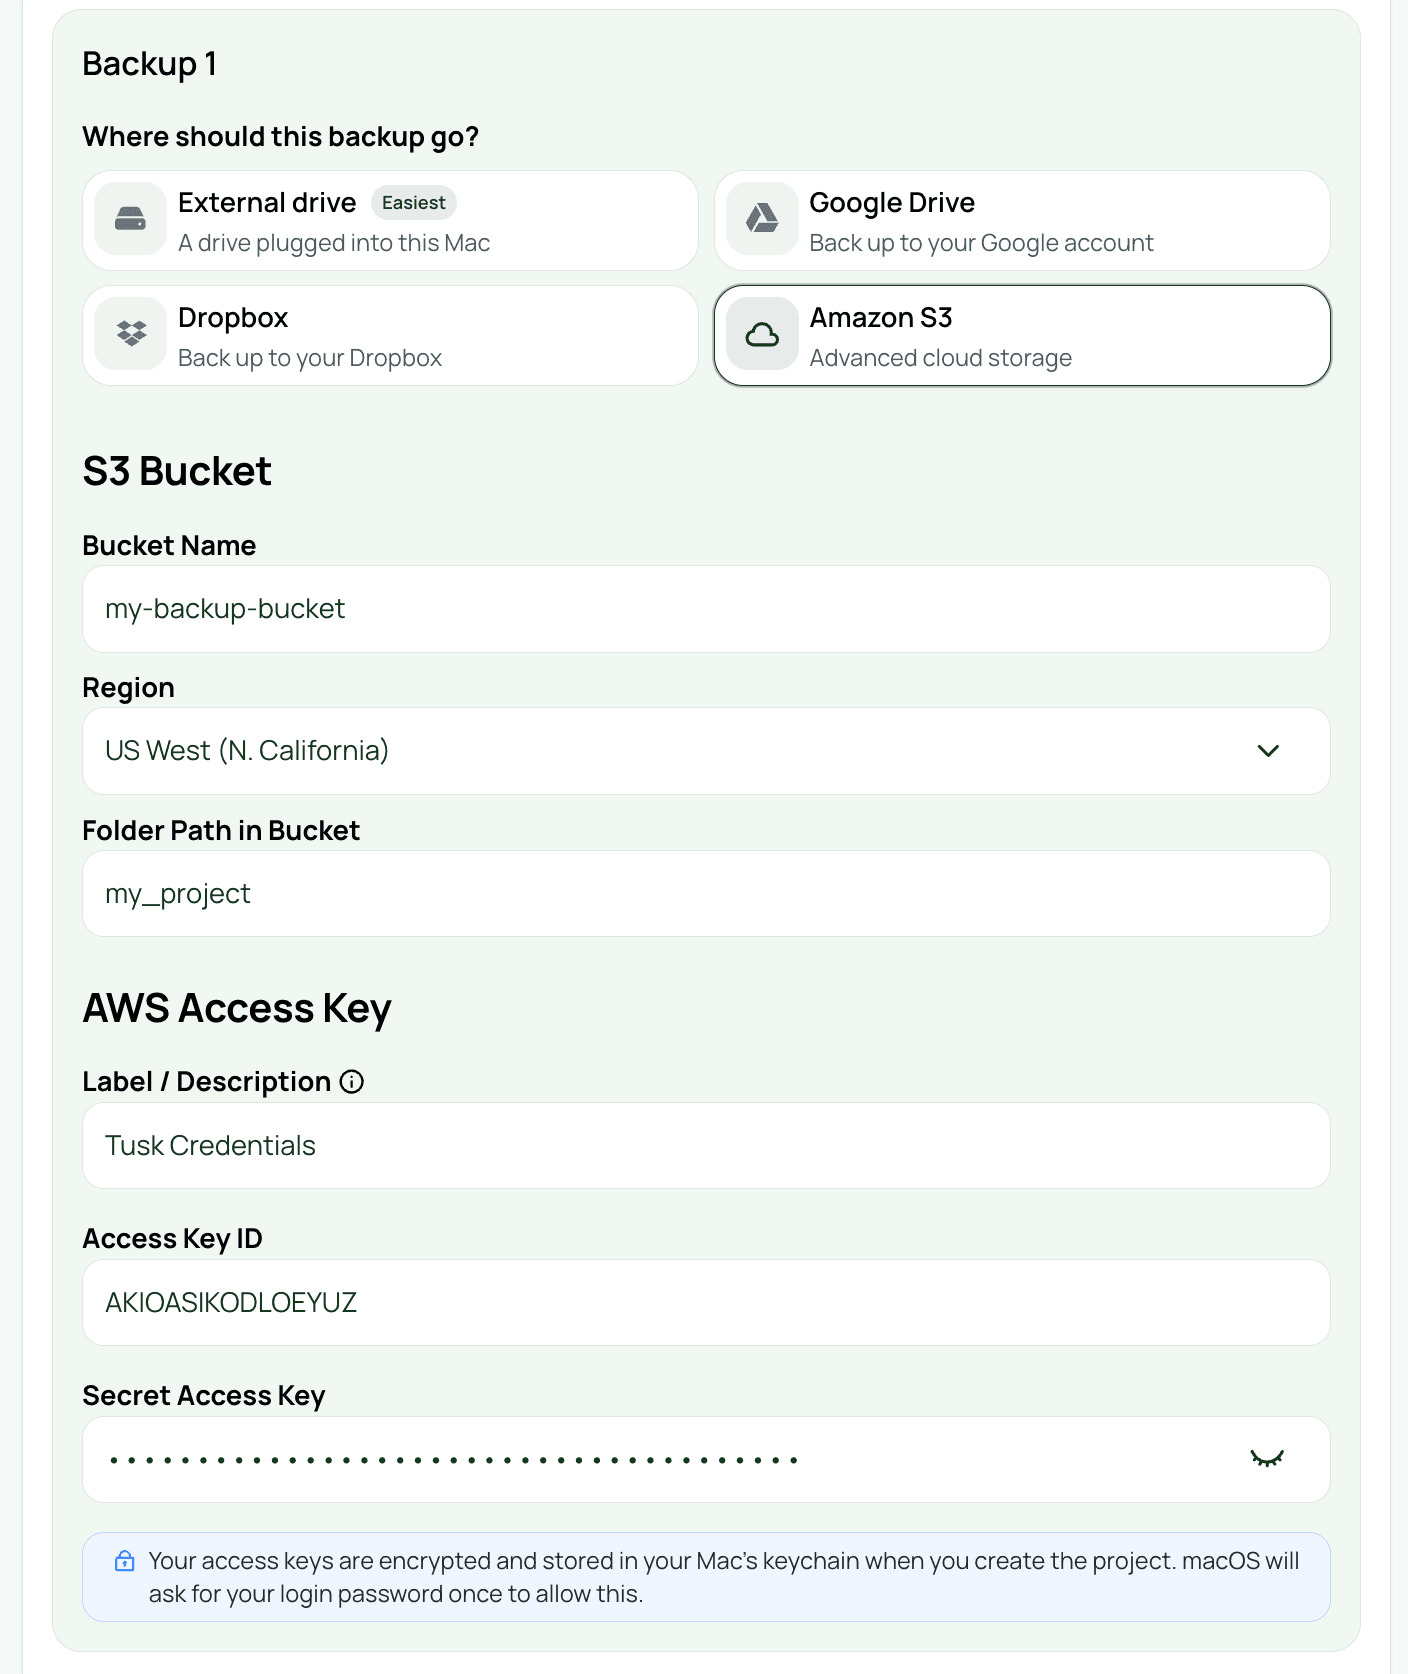Screen dimensions: 1408x1674
Task: Click 'Back up to your Google account' text
Action: [981, 243]
